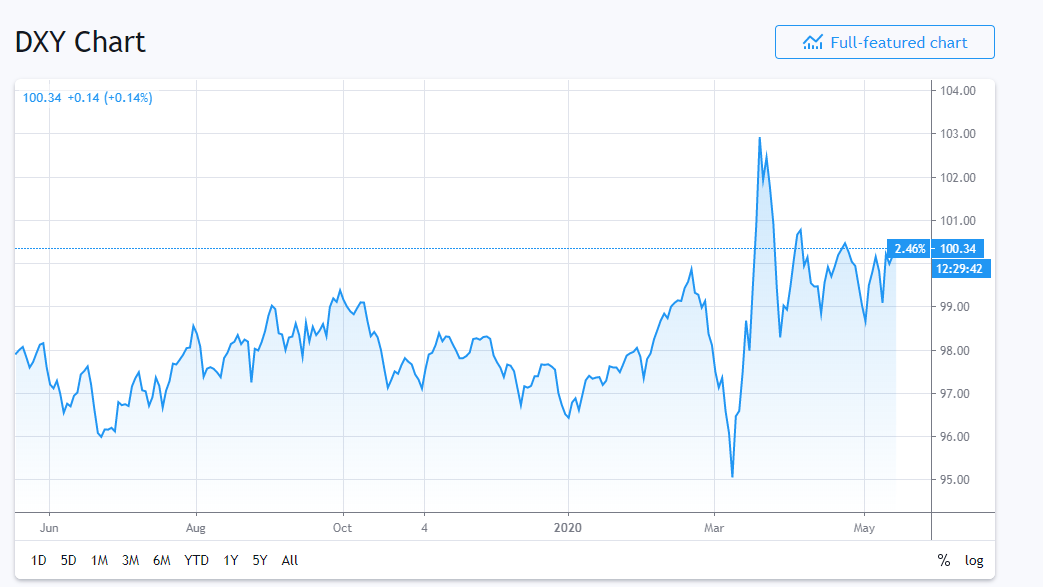
Task: Toggle log scale mode
Action: click(974, 560)
